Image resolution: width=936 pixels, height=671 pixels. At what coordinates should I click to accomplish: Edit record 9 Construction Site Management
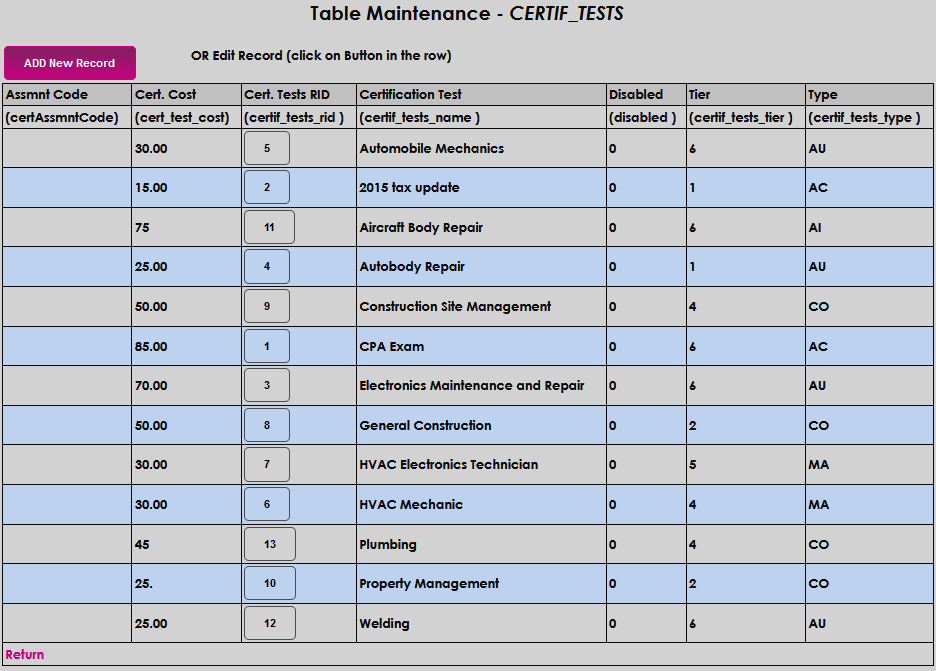(267, 306)
